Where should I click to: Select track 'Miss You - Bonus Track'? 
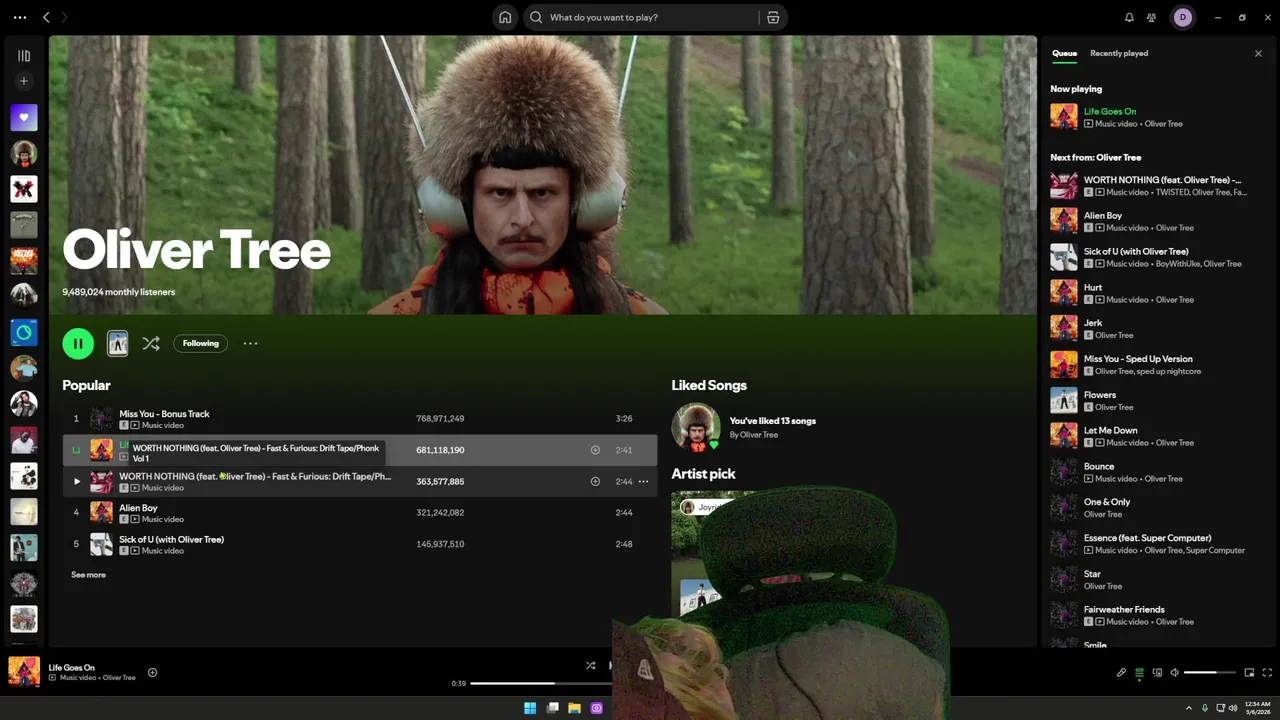point(164,413)
